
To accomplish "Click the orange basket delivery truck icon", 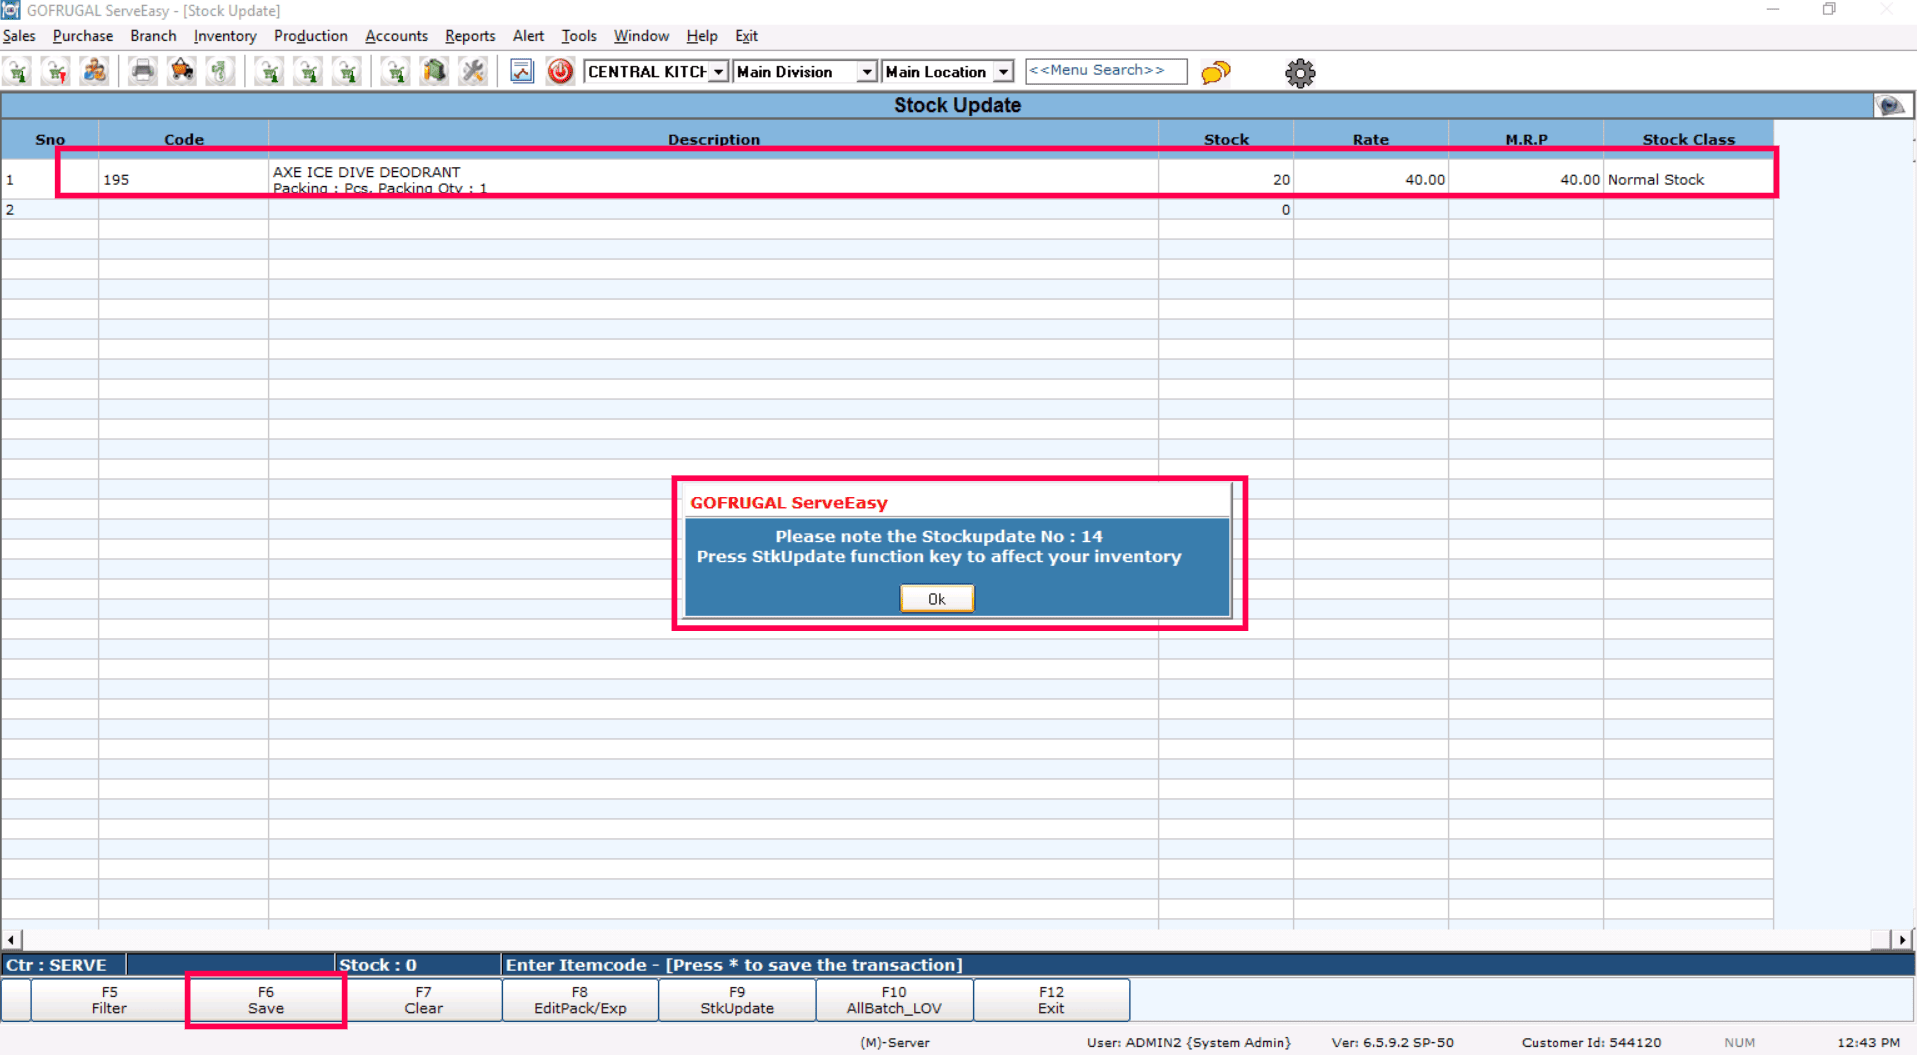I will point(182,72).
